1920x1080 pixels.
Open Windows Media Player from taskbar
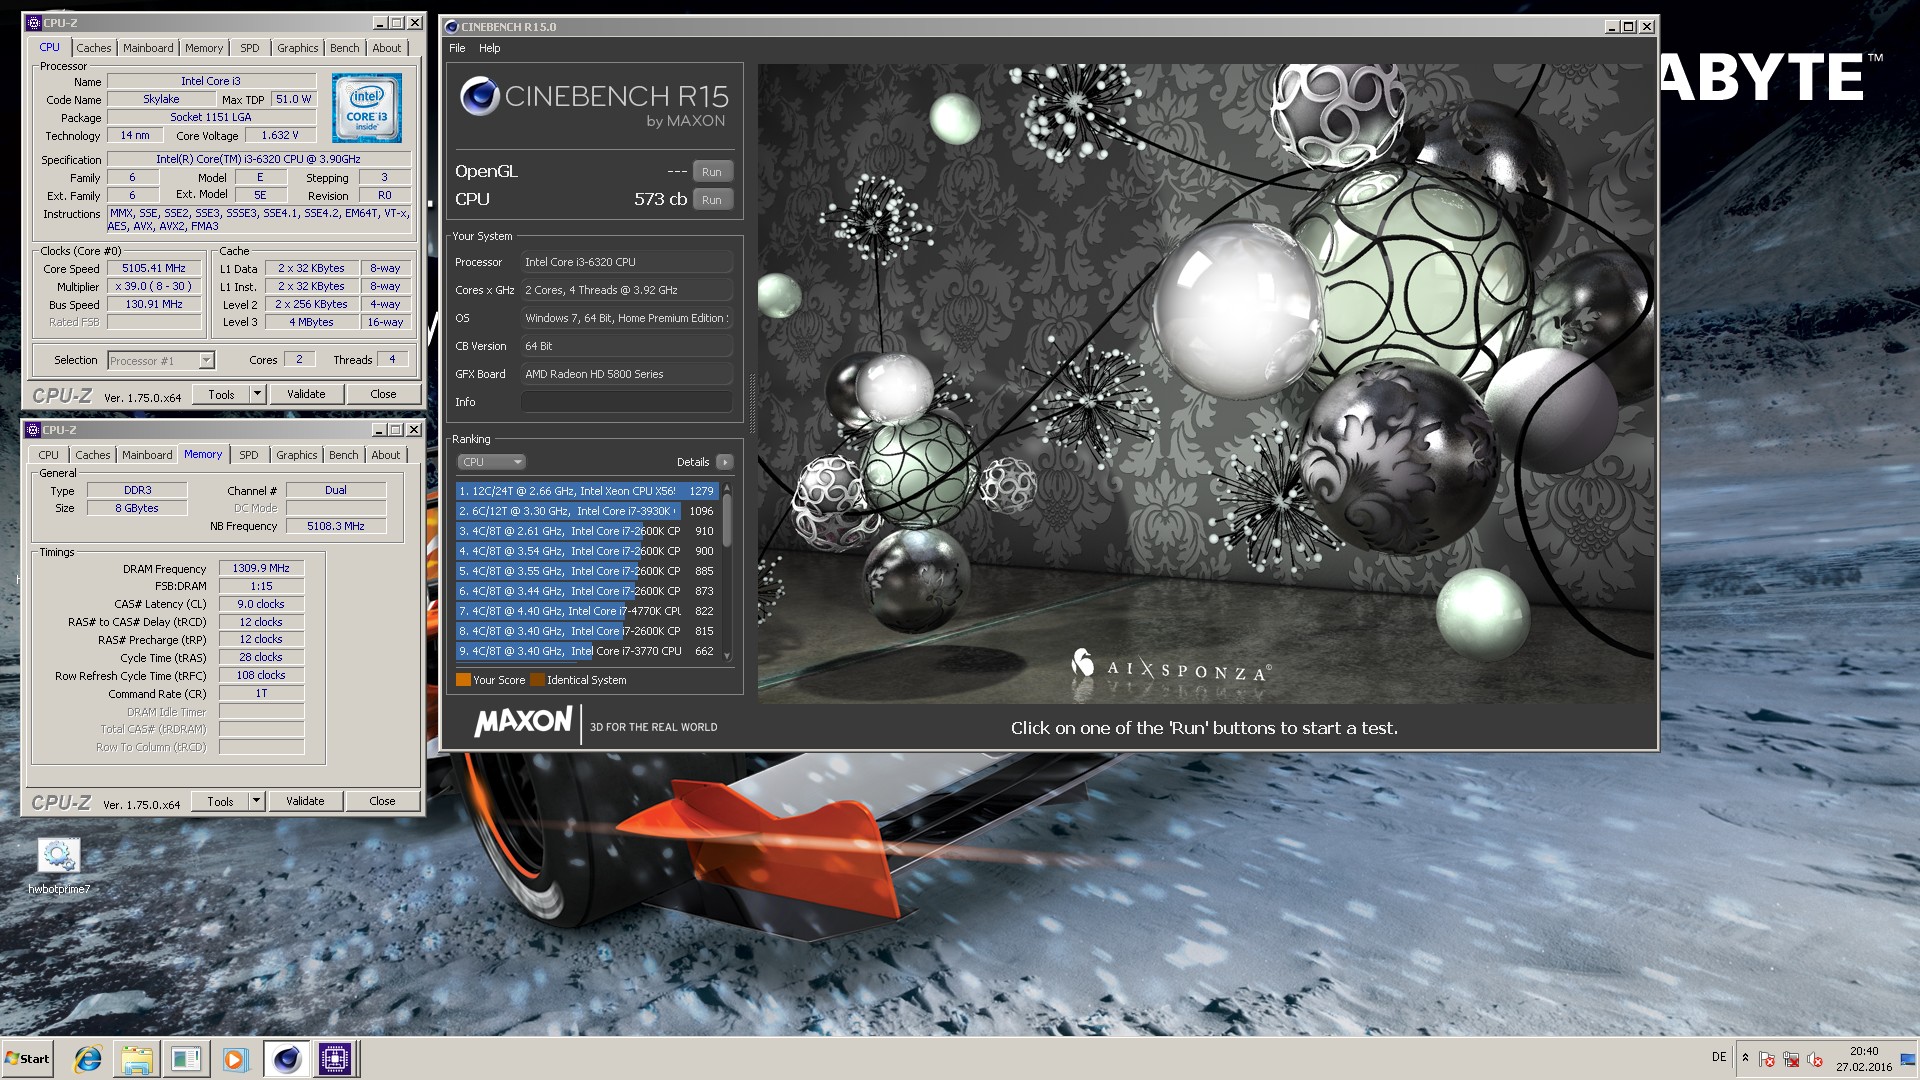[235, 1059]
